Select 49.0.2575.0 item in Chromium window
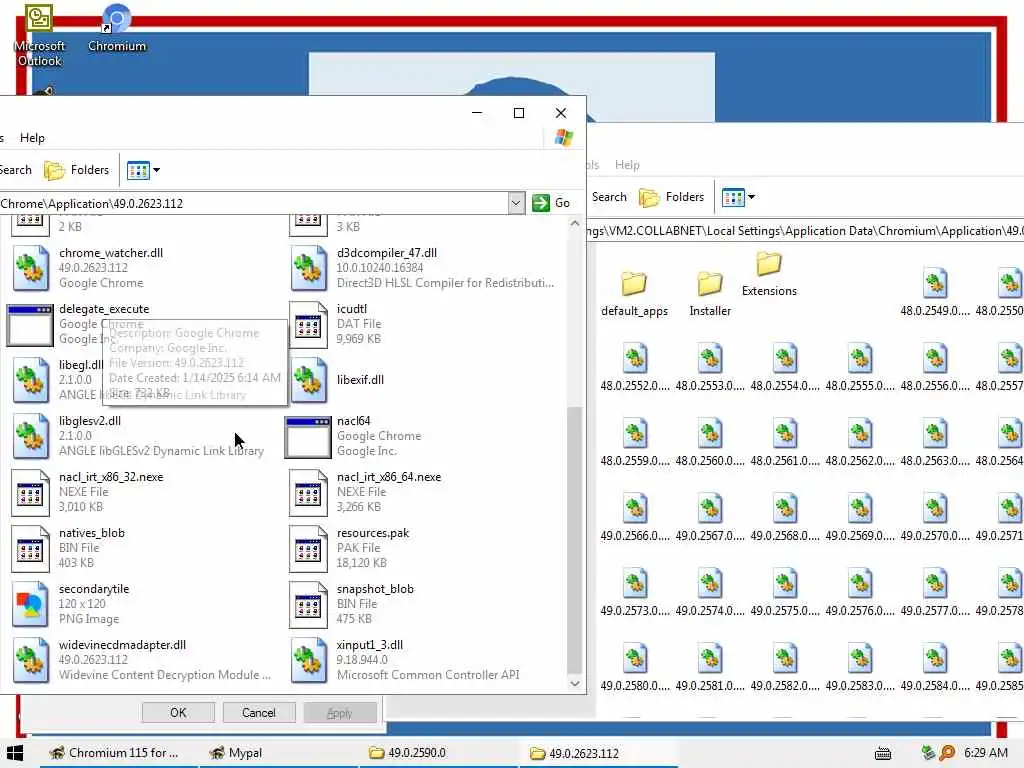This screenshot has width=1024, height=768. [784, 592]
